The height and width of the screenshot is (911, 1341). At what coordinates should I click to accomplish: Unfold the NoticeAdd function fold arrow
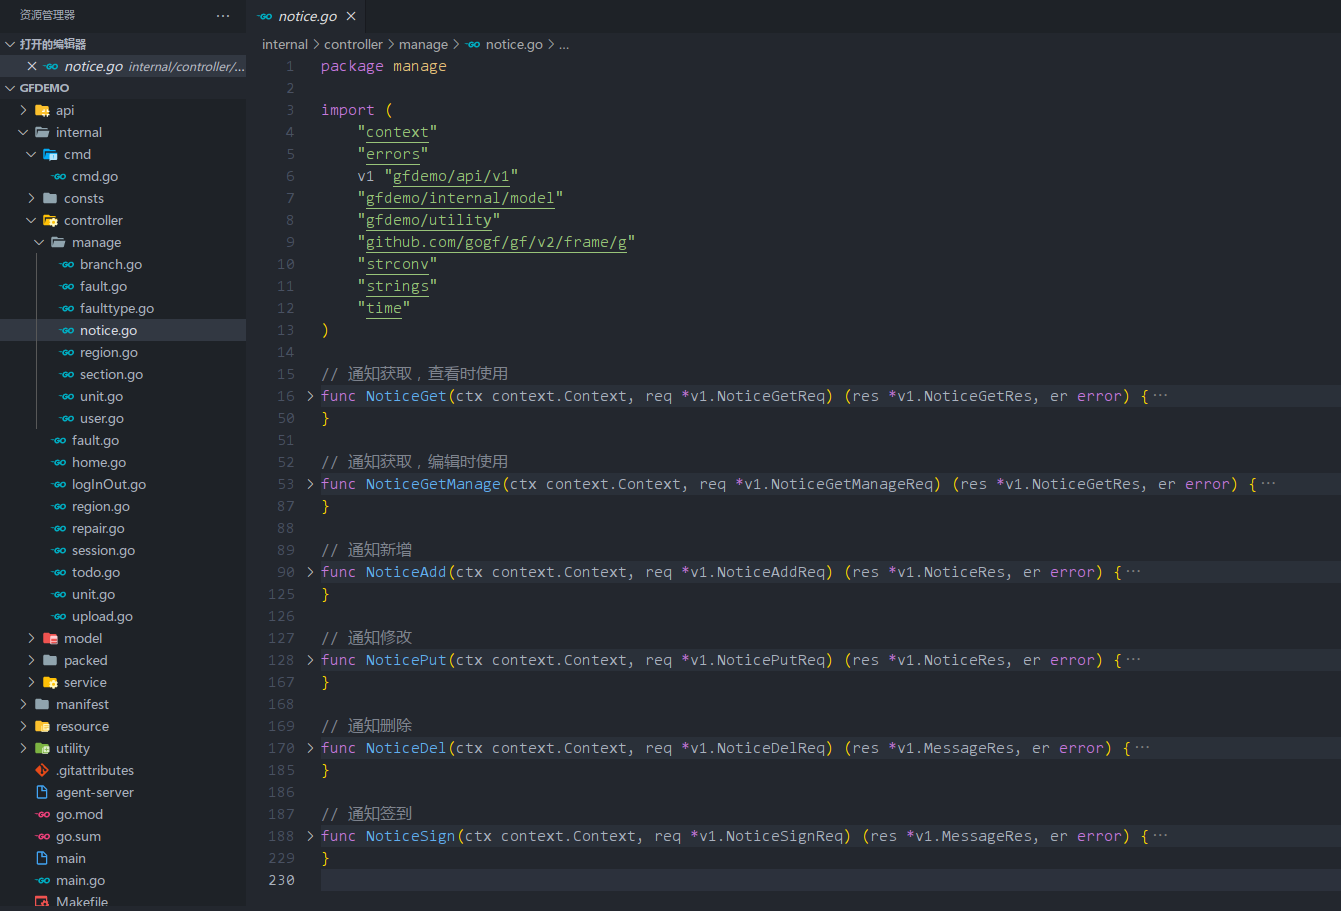tap(310, 572)
